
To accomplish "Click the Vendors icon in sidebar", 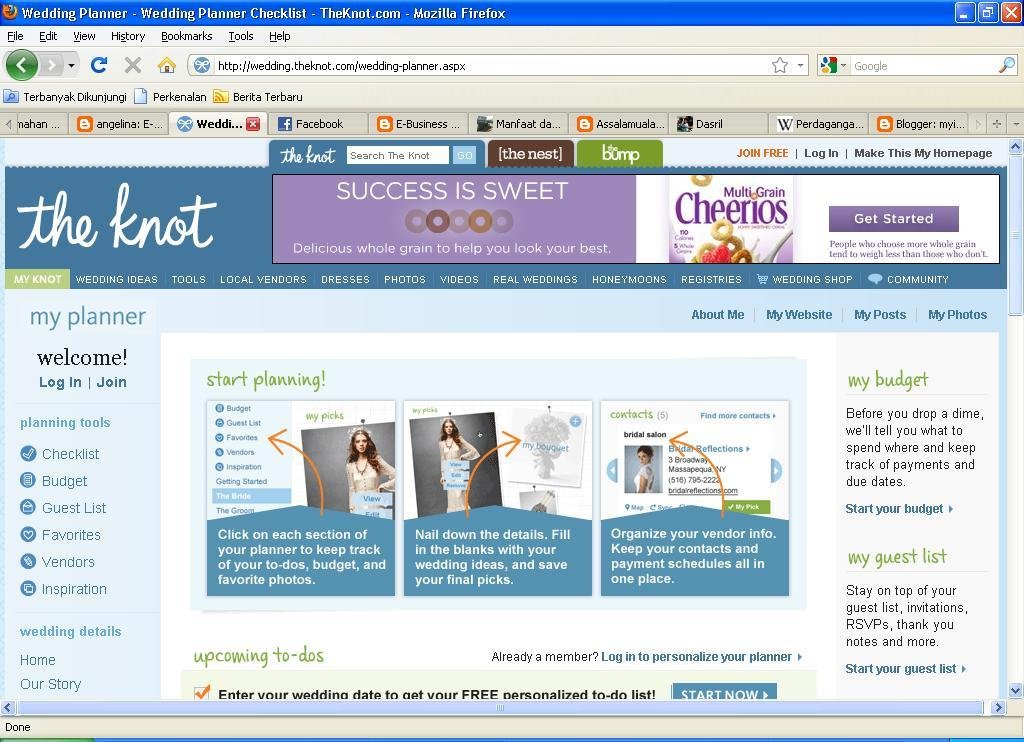I will [x=28, y=562].
